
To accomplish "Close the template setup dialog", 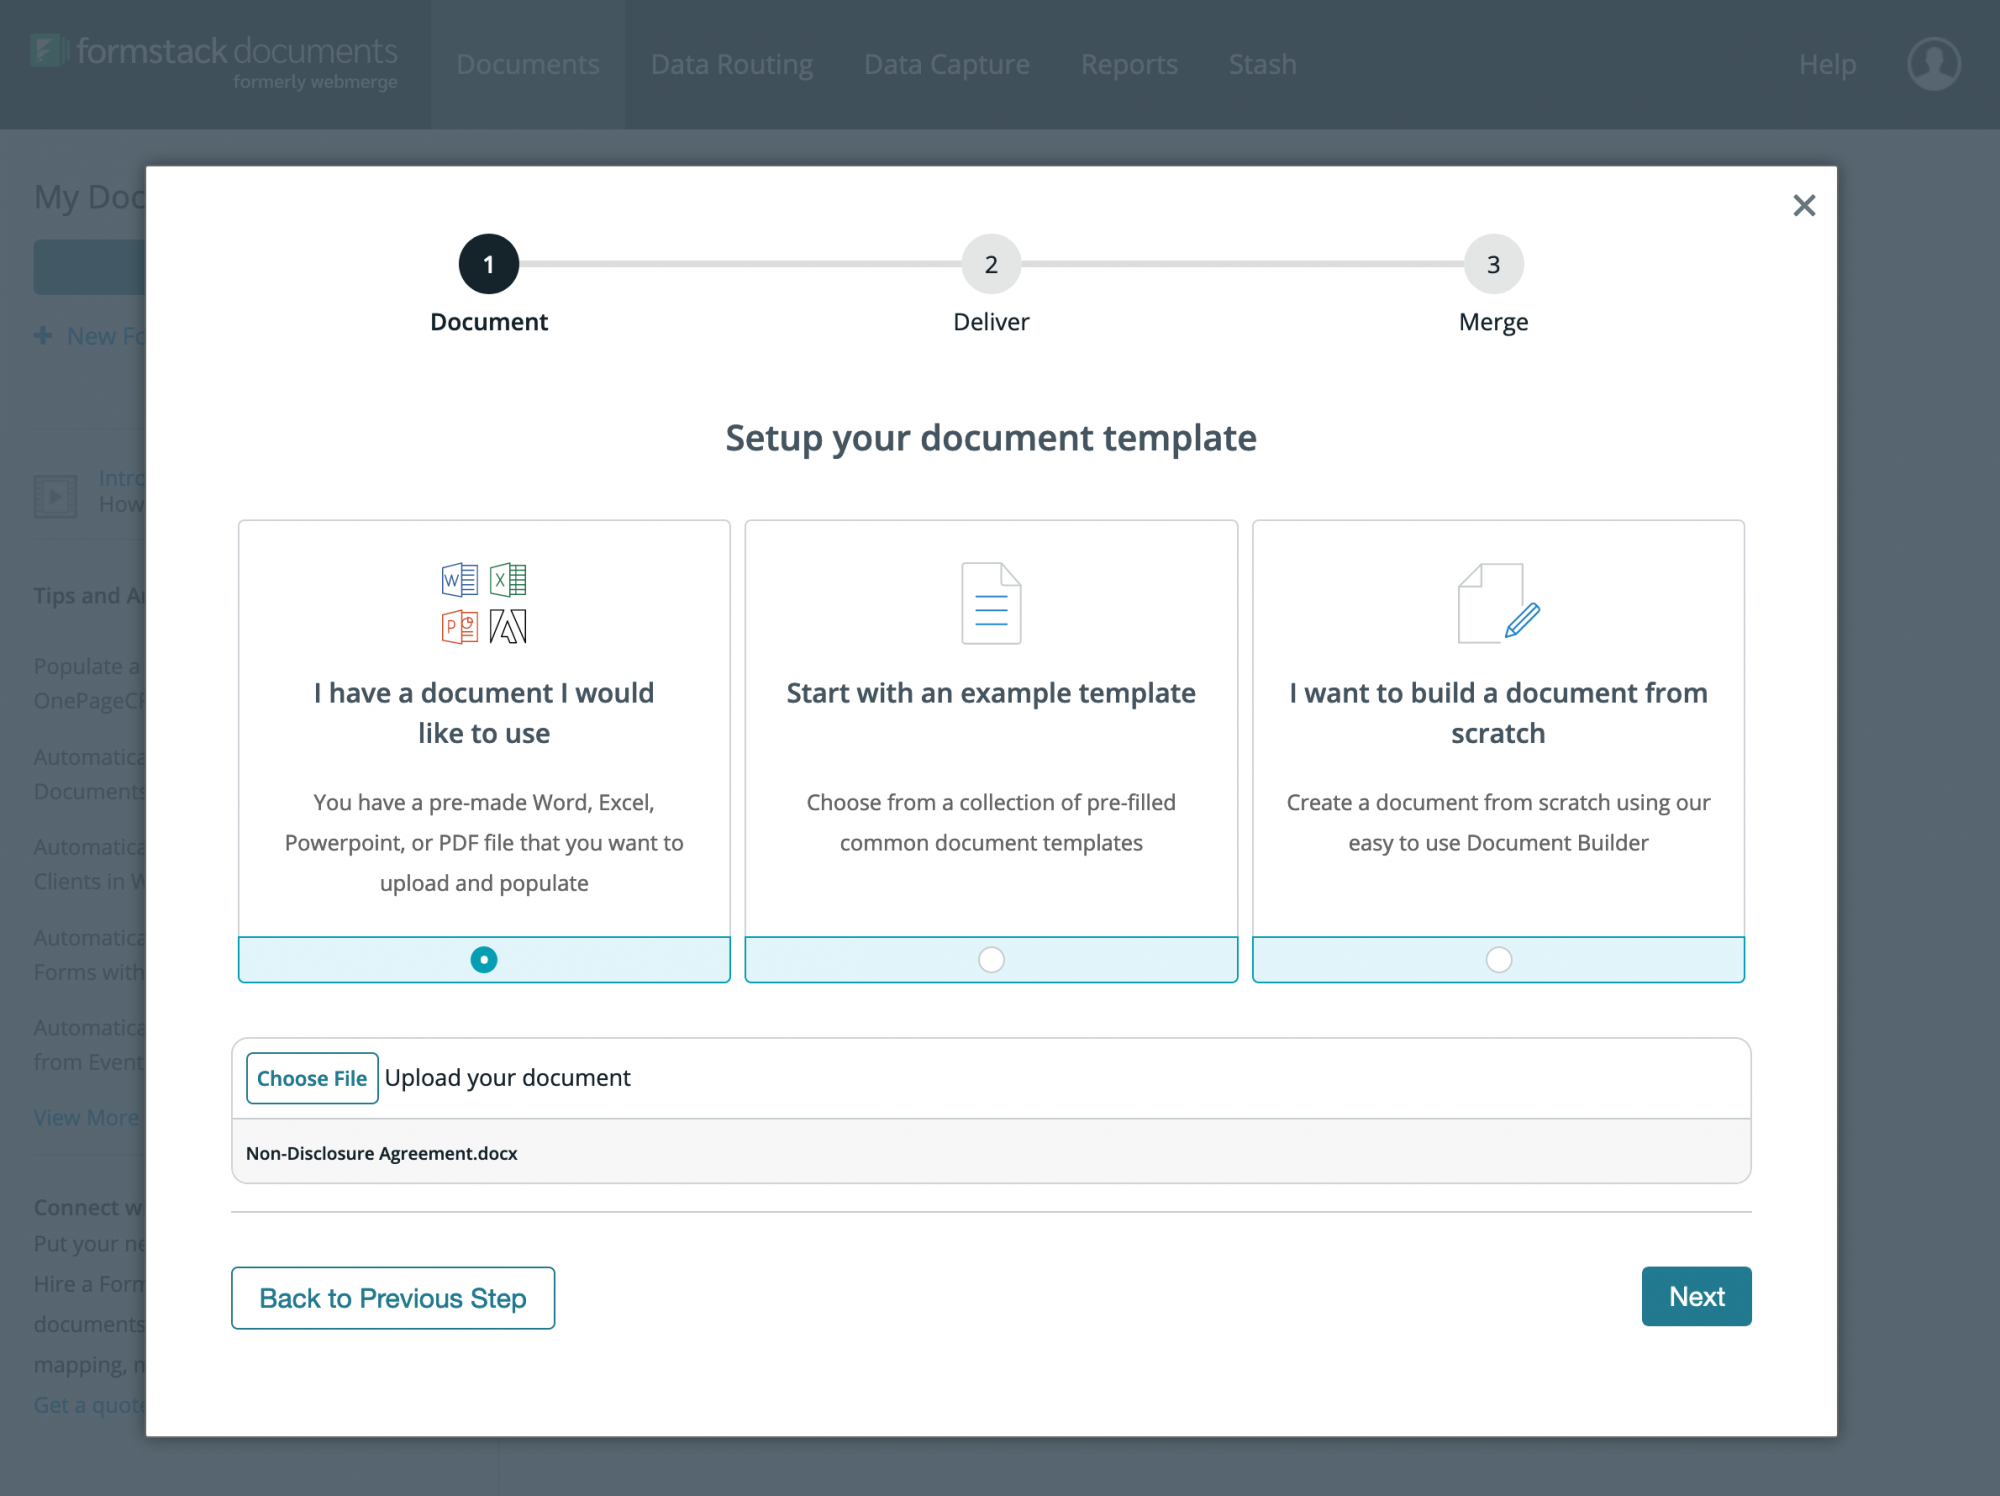I will point(1804,206).
